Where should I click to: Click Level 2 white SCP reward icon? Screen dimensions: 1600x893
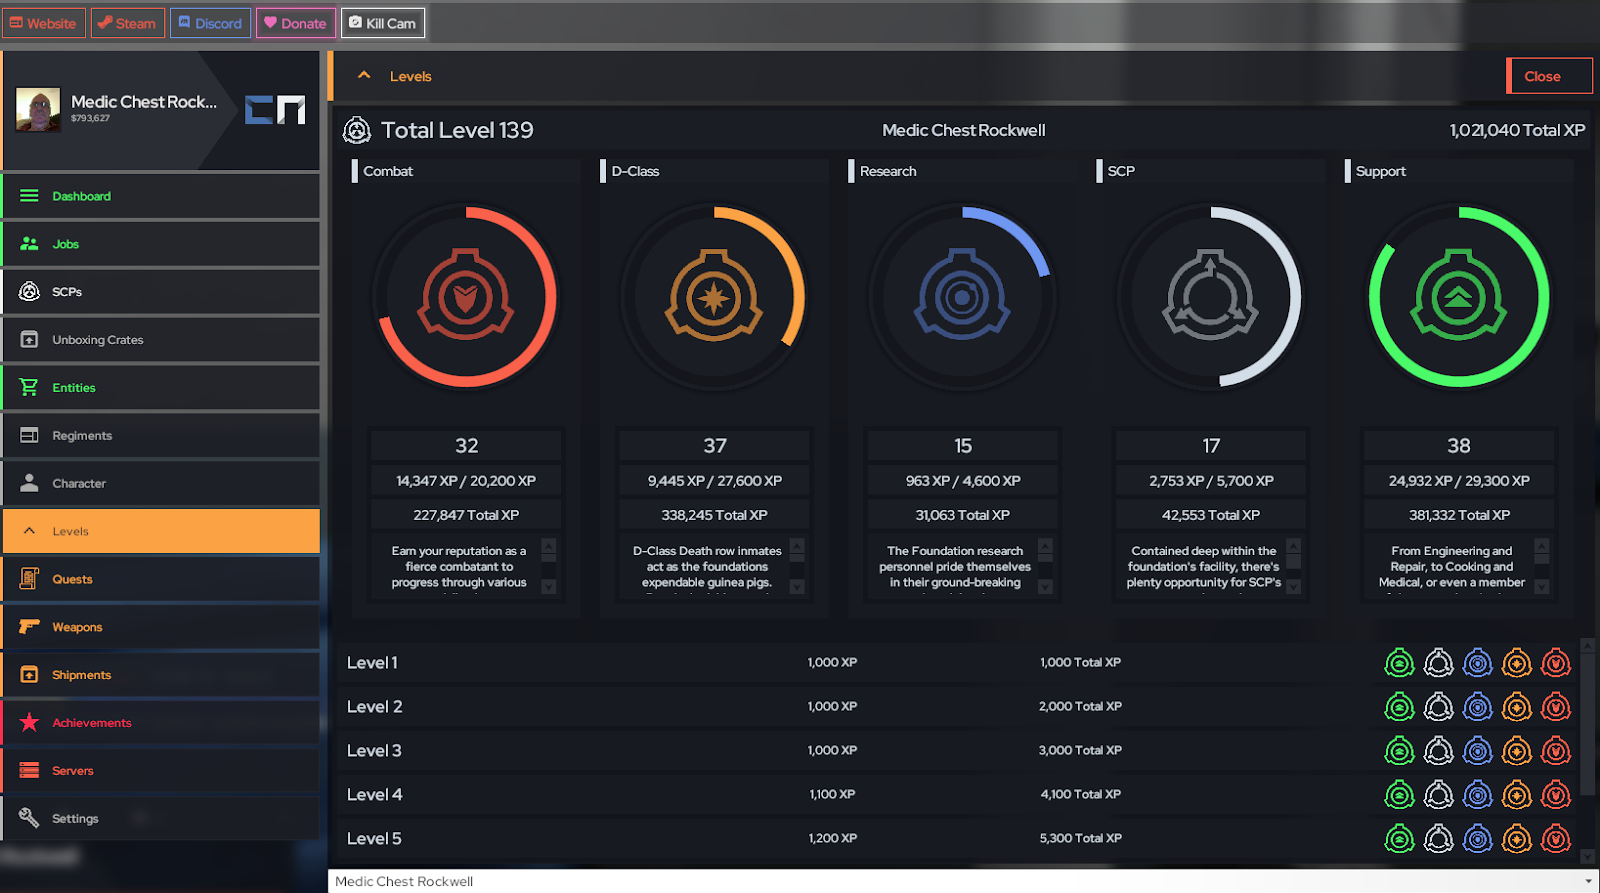coord(1438,707)
